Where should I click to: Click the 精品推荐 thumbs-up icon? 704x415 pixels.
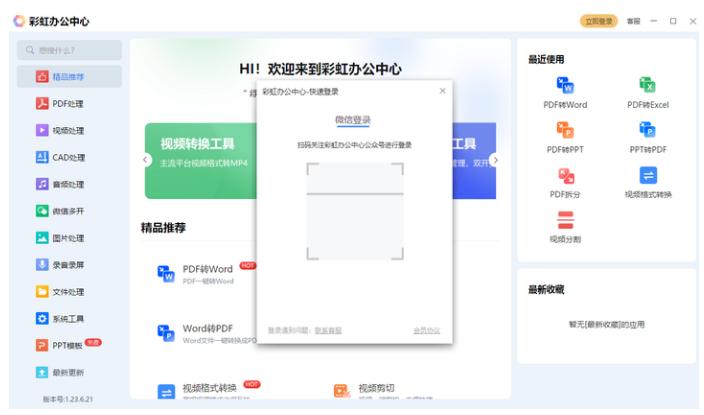coord(42,77)
